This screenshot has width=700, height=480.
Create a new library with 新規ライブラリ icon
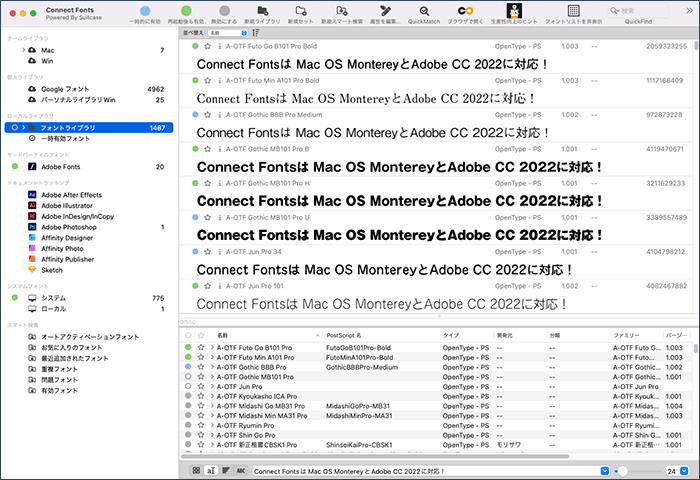262,11
